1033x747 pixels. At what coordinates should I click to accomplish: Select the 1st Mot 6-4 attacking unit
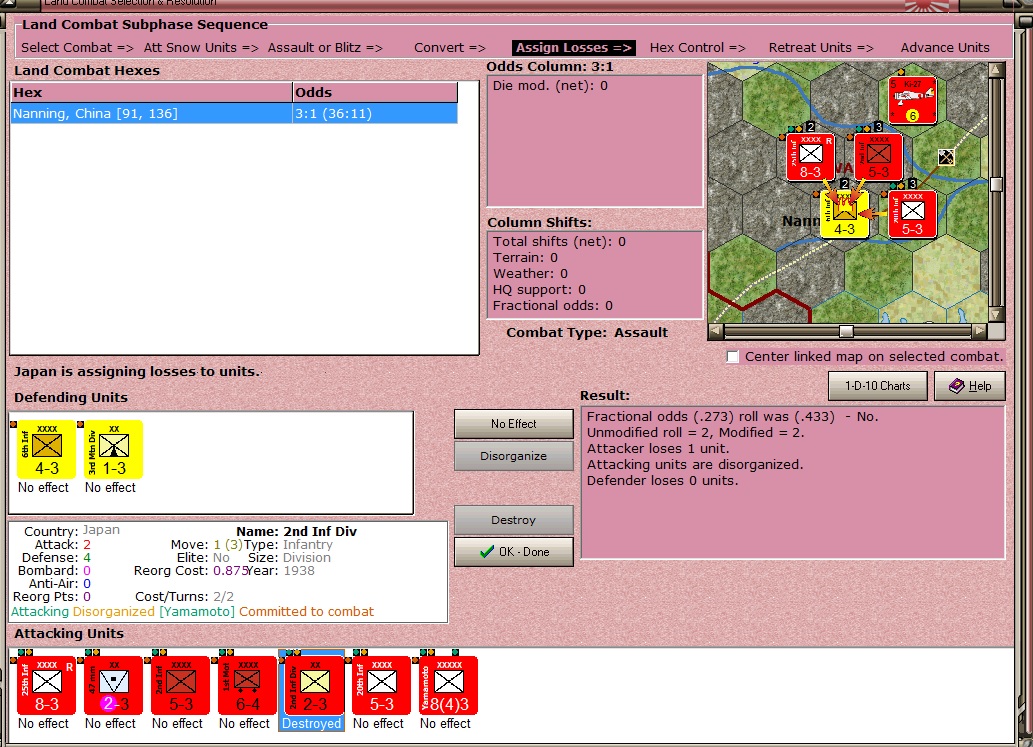(x=248, y=685)
